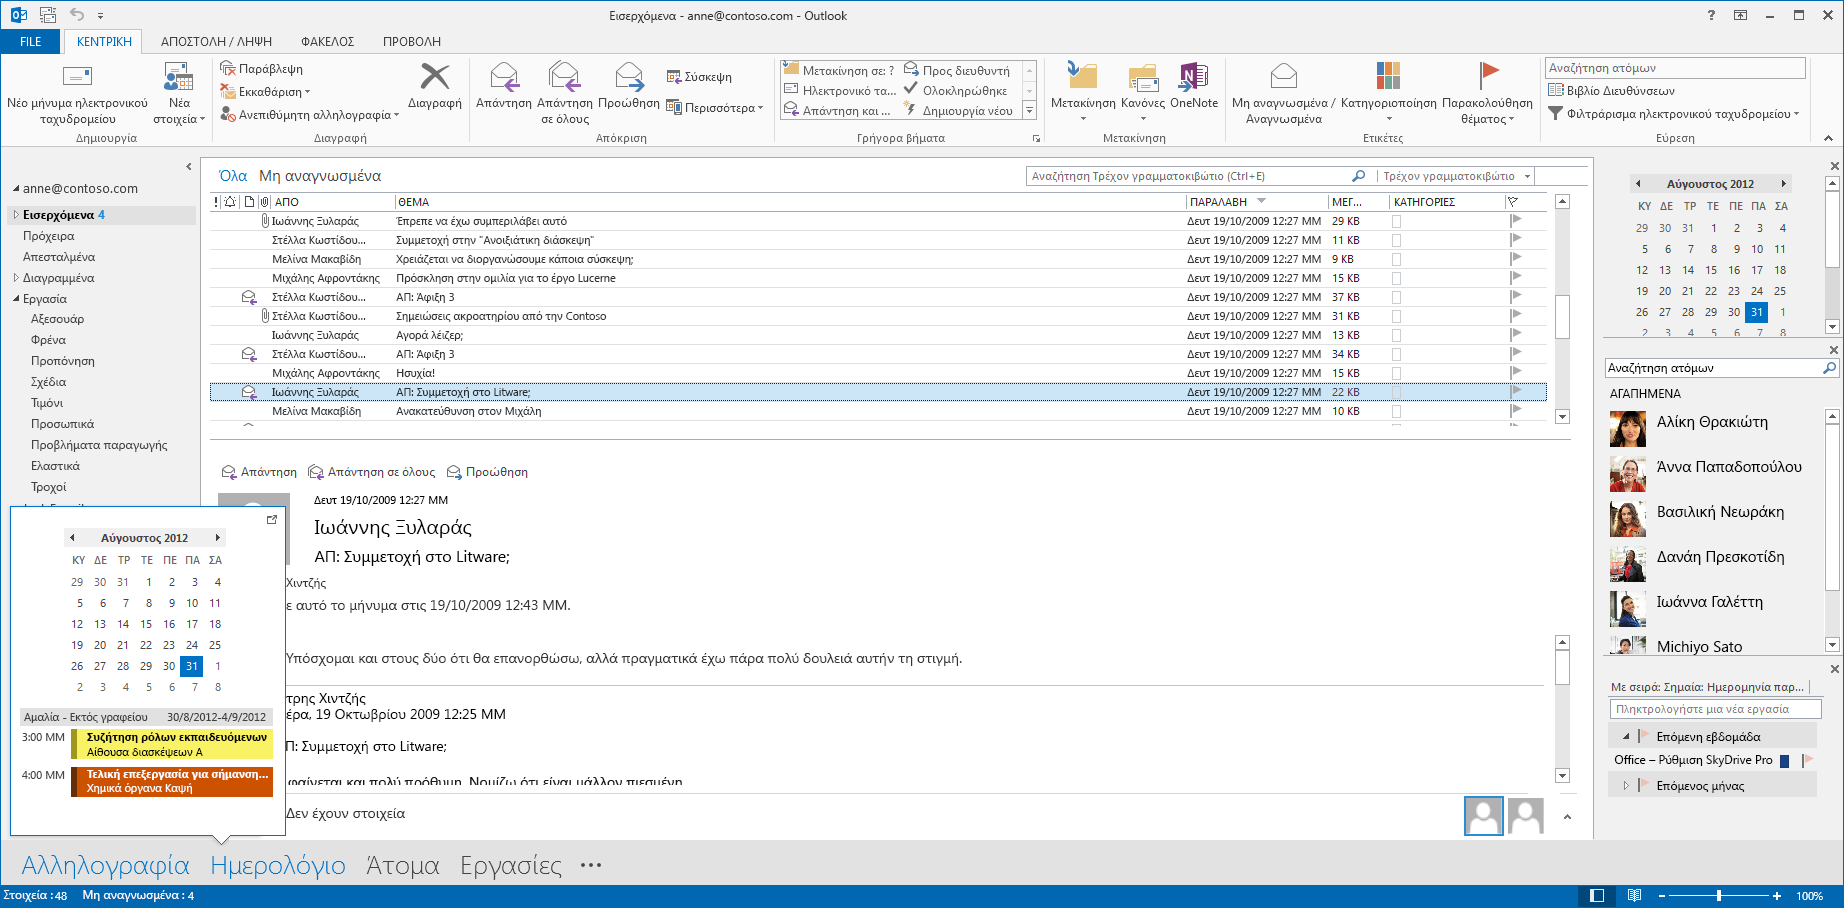
Task: Expand the Διαγραμμένα folder
Action: (x=16, y=278)
